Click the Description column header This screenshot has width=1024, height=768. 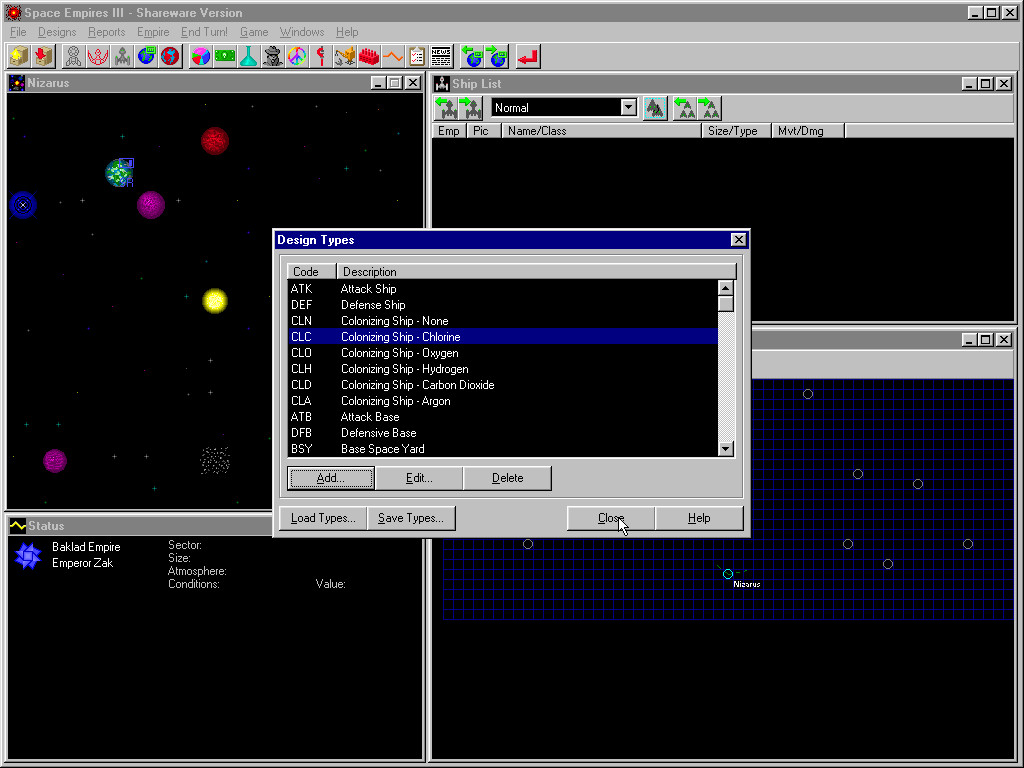(536, 272)
